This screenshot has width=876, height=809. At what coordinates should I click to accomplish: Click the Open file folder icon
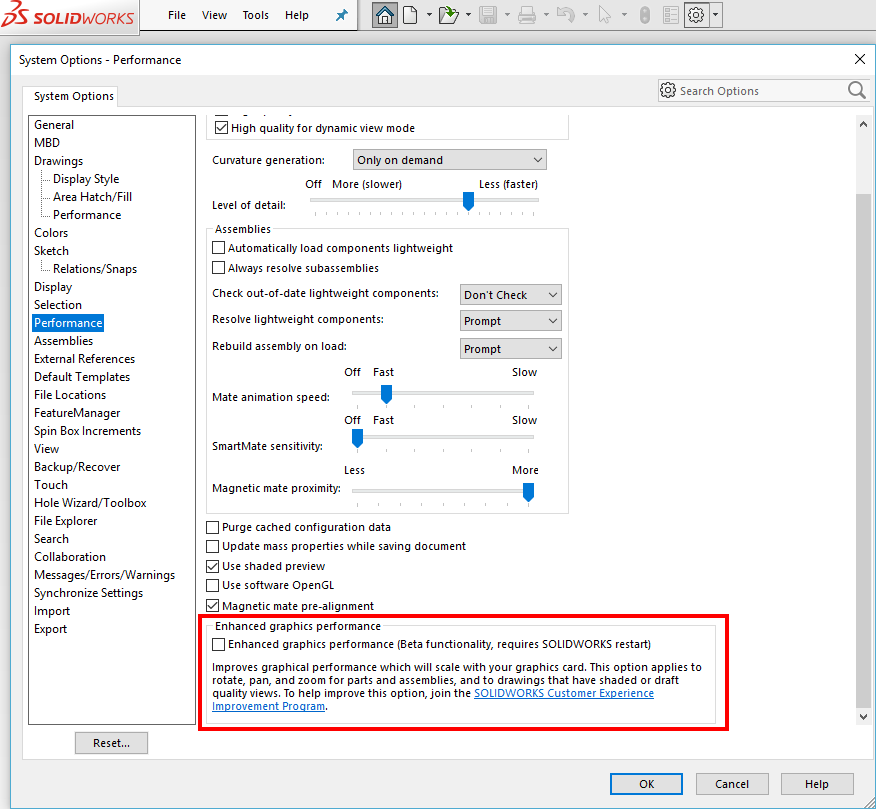pyautogui.click(x=449, y=15)
